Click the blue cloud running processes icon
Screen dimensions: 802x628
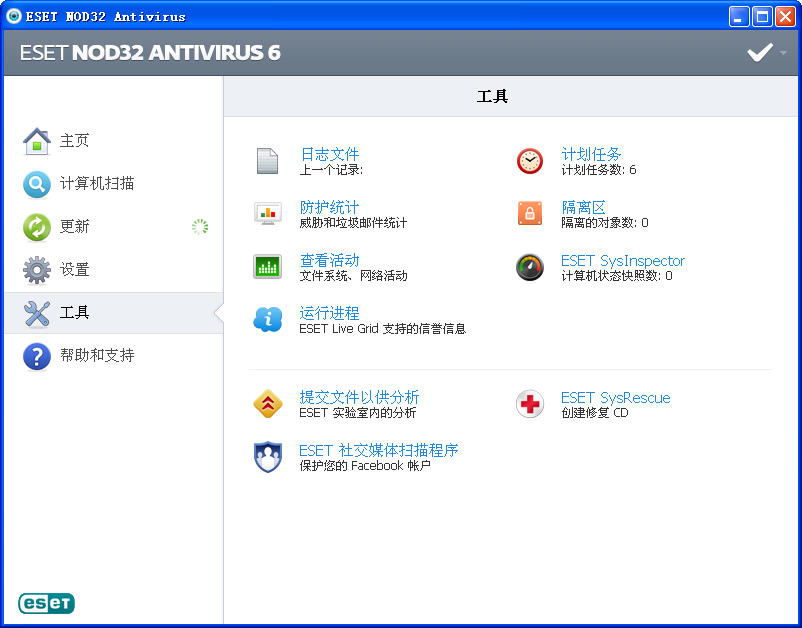tap(267, 319)
